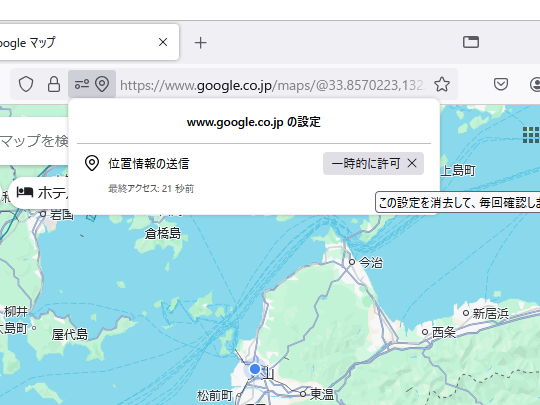Open the Pocket save icon
The image size is (540, 405).
[501, 84]
